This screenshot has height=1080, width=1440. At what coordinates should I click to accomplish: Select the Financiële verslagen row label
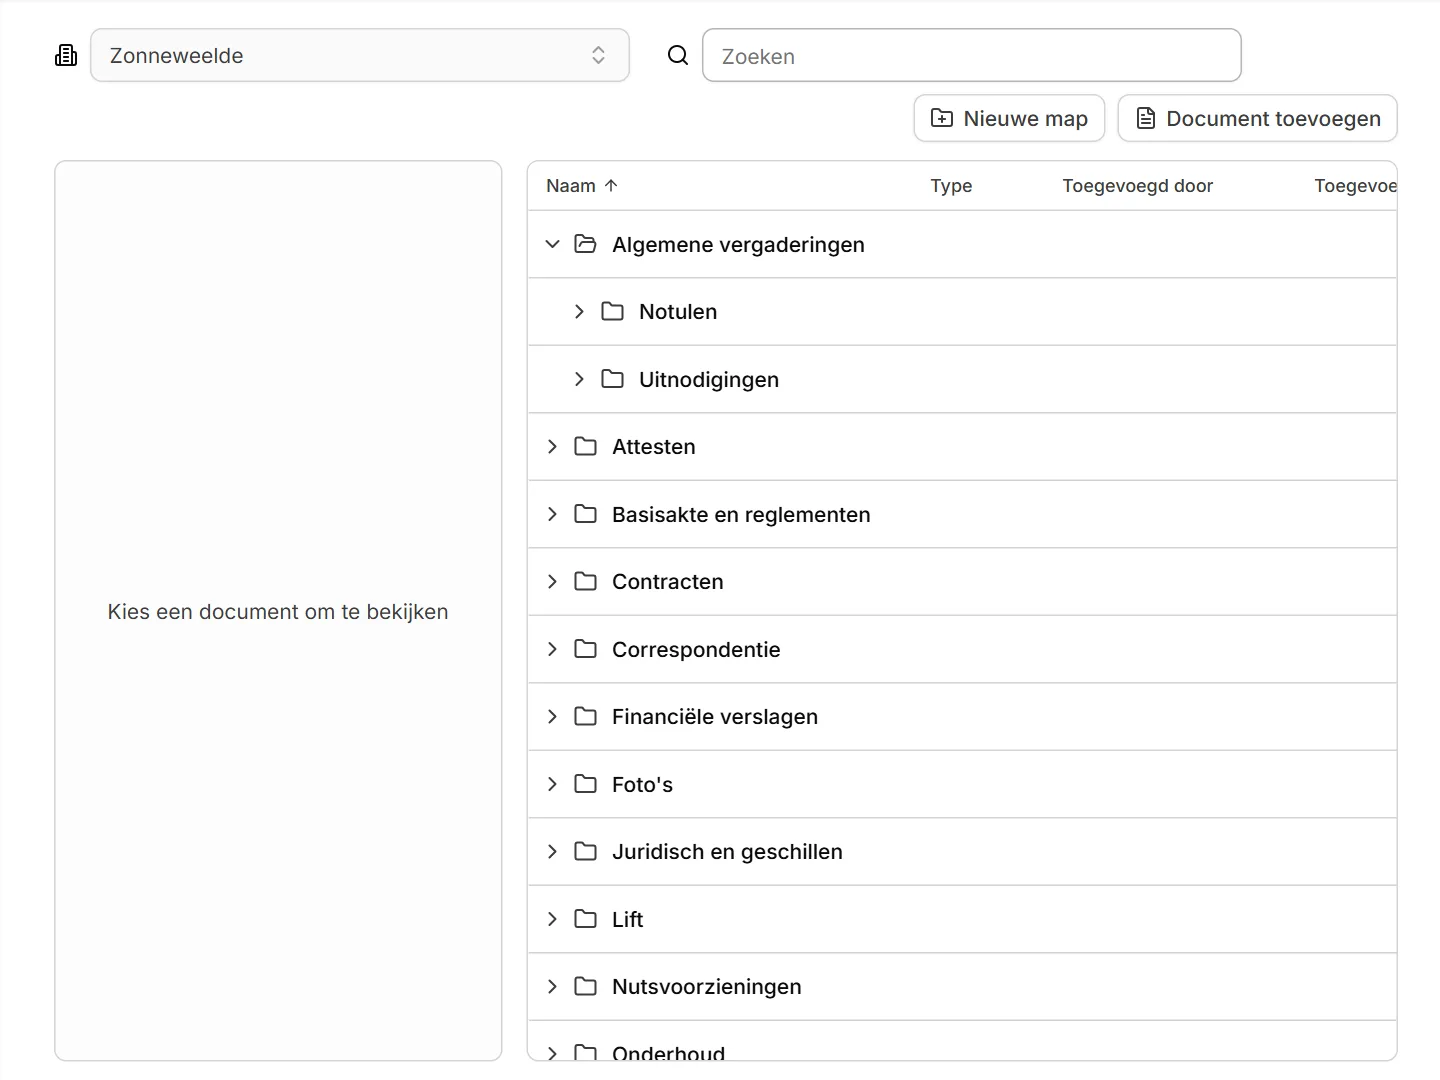point(715,717)
